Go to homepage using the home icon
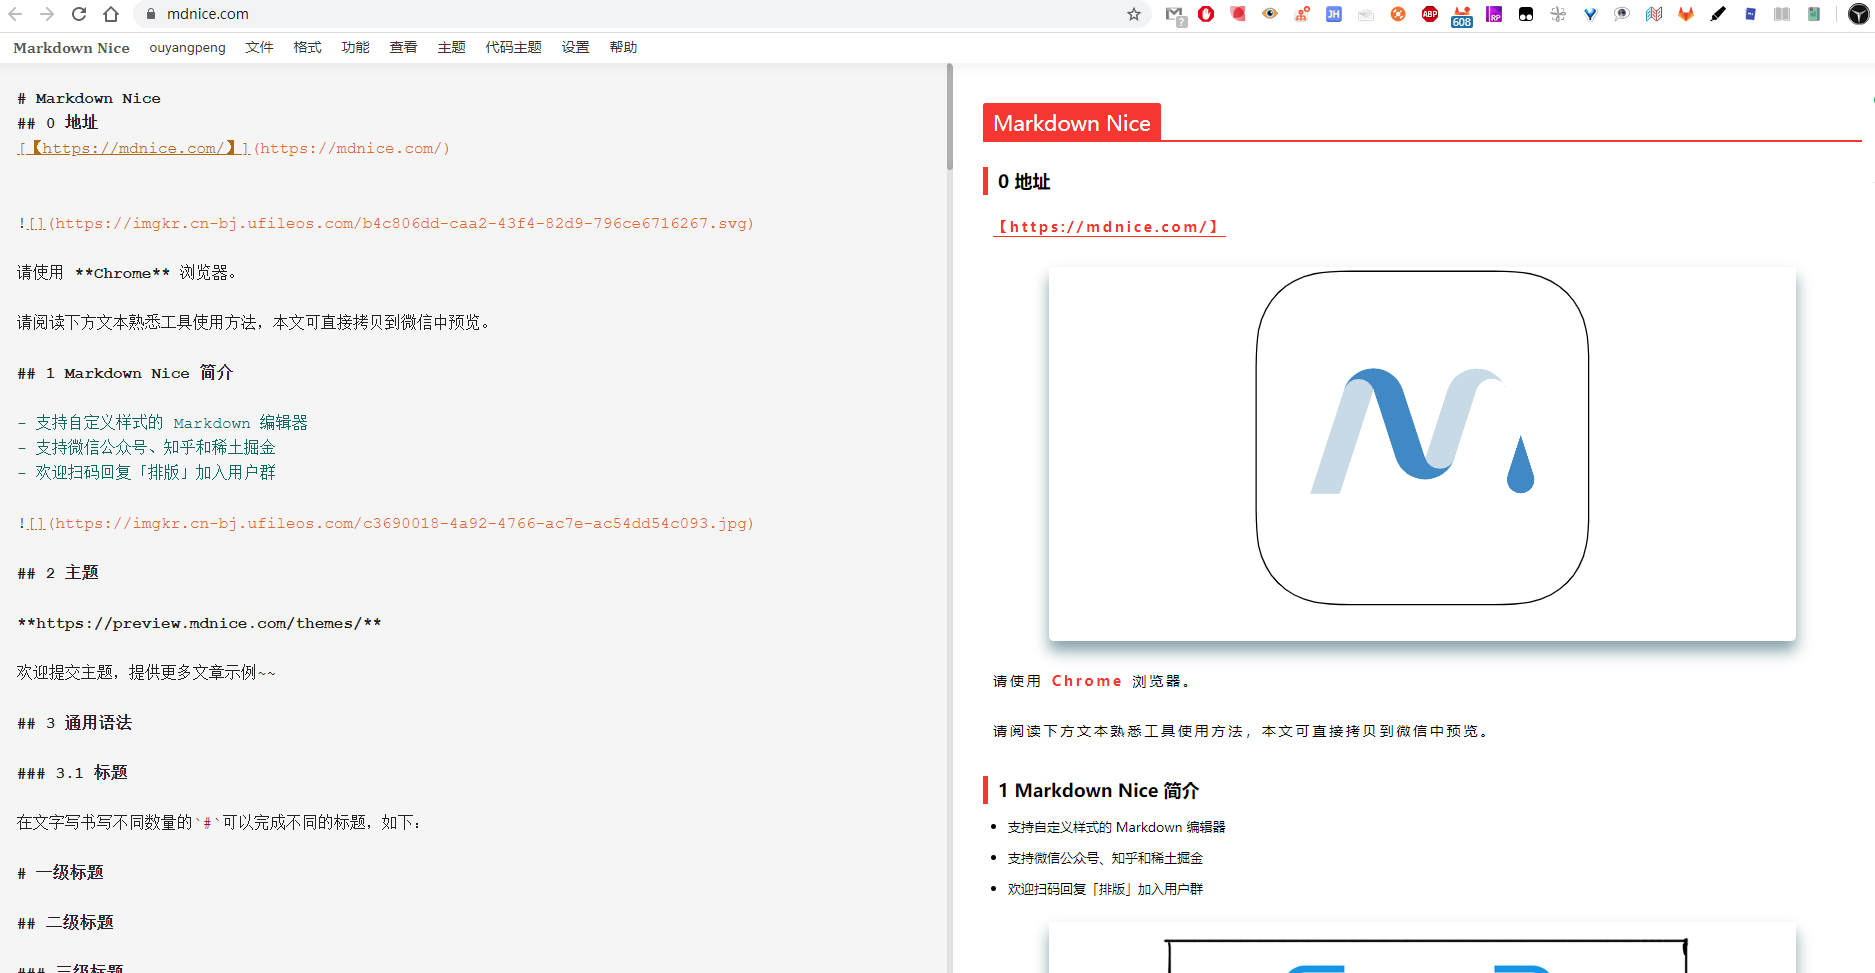1875x973 pixels. point(111,14)
